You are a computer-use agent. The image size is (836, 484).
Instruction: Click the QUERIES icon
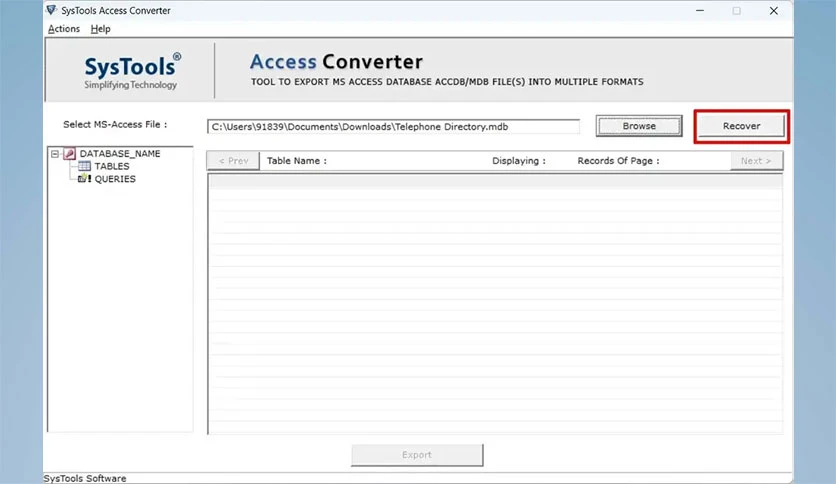pos(84,179)
